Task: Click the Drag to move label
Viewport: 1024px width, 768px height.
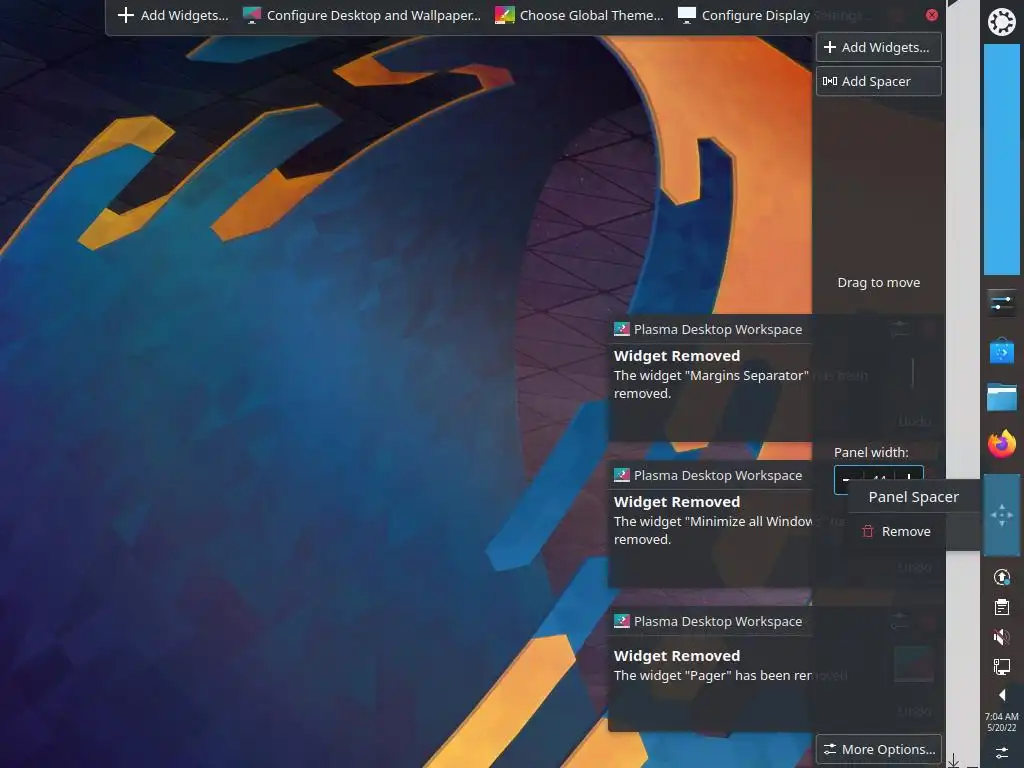Action: pyautogui.click(x=878, y=282)
